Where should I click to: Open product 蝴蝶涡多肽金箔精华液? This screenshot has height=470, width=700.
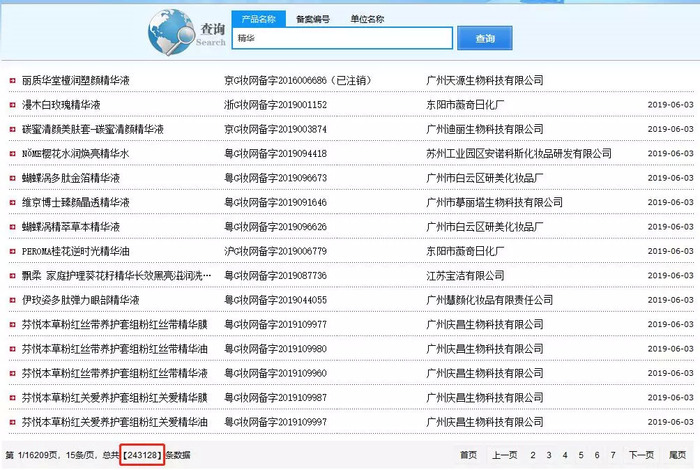click(71, 178)
